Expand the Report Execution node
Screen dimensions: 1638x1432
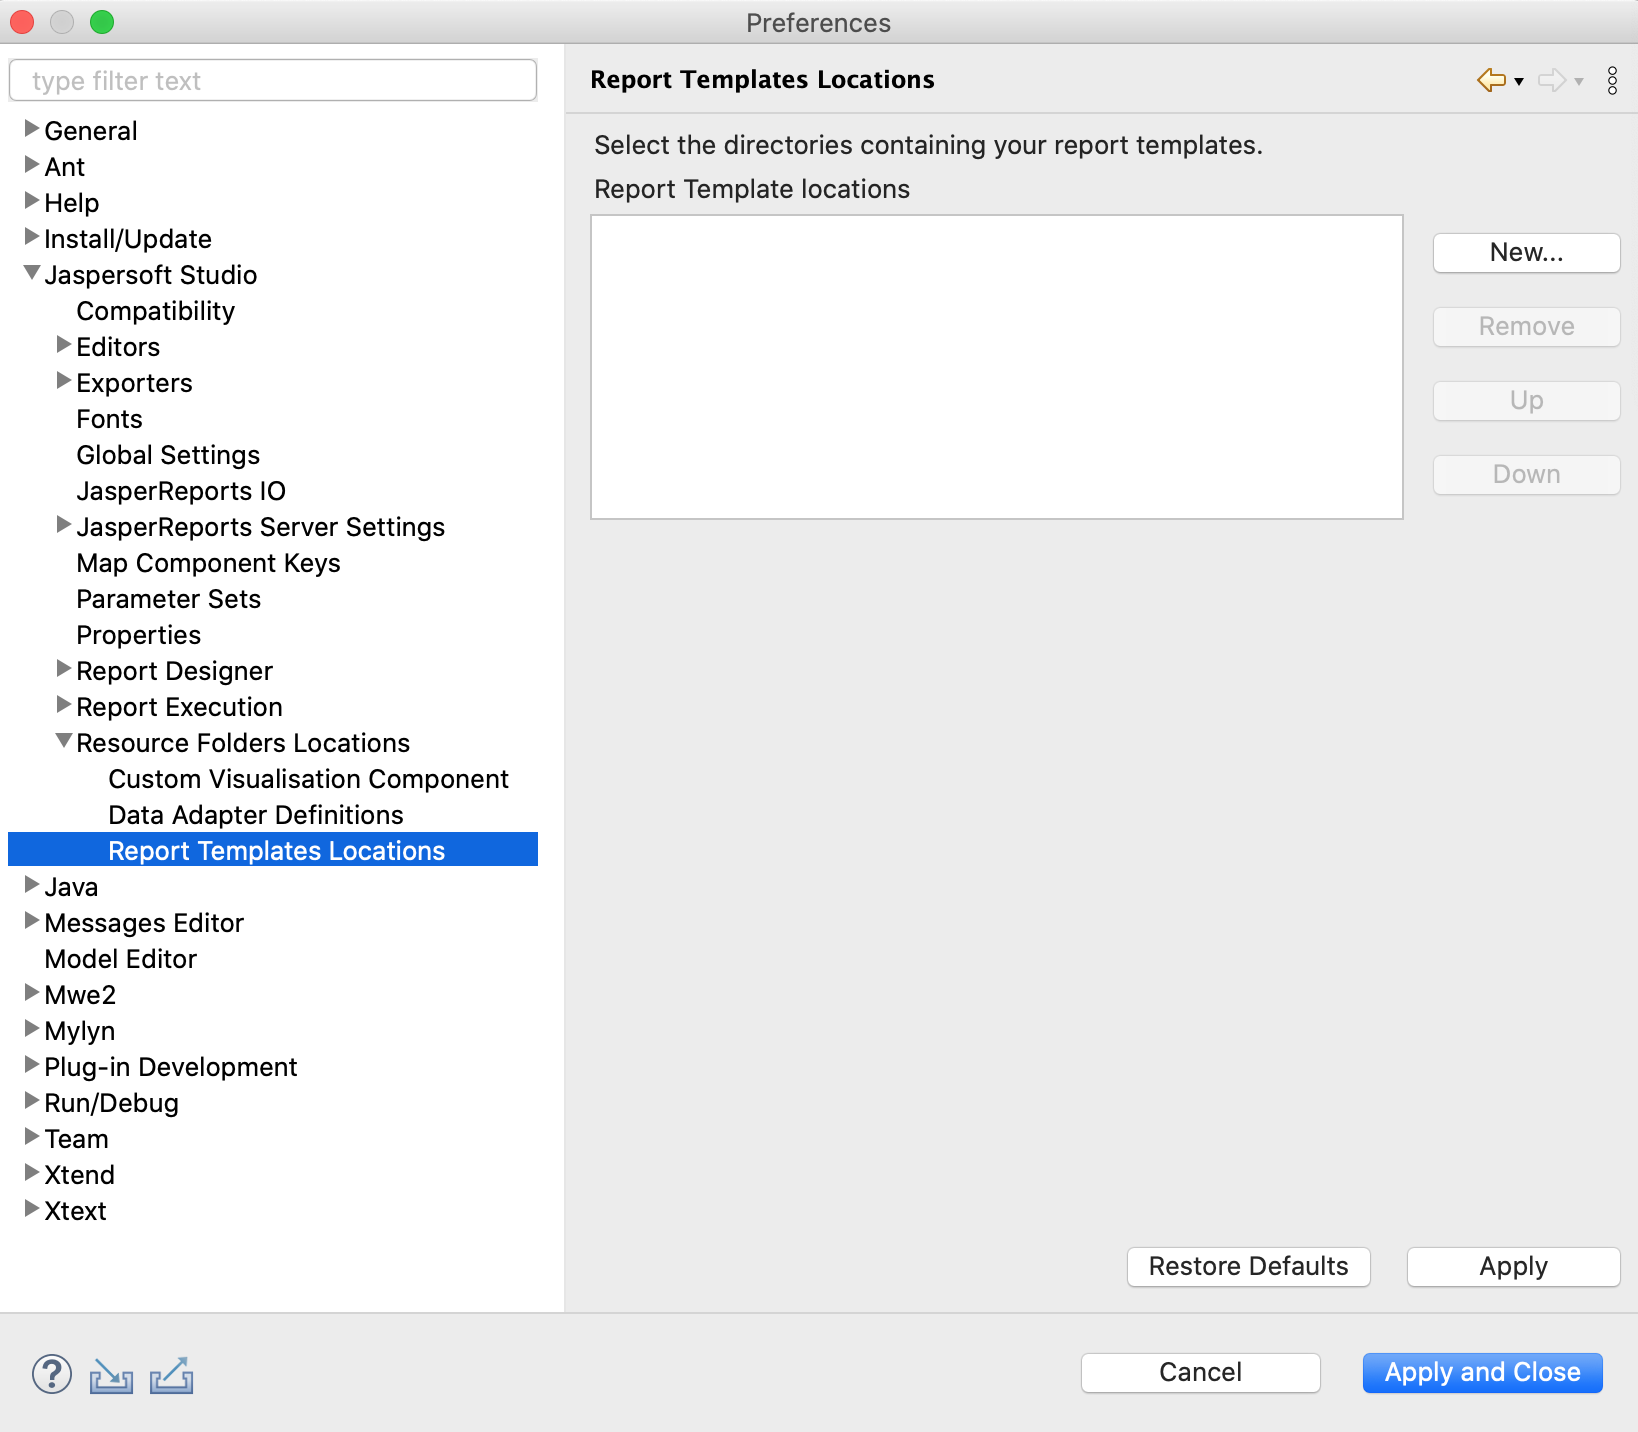64,705
